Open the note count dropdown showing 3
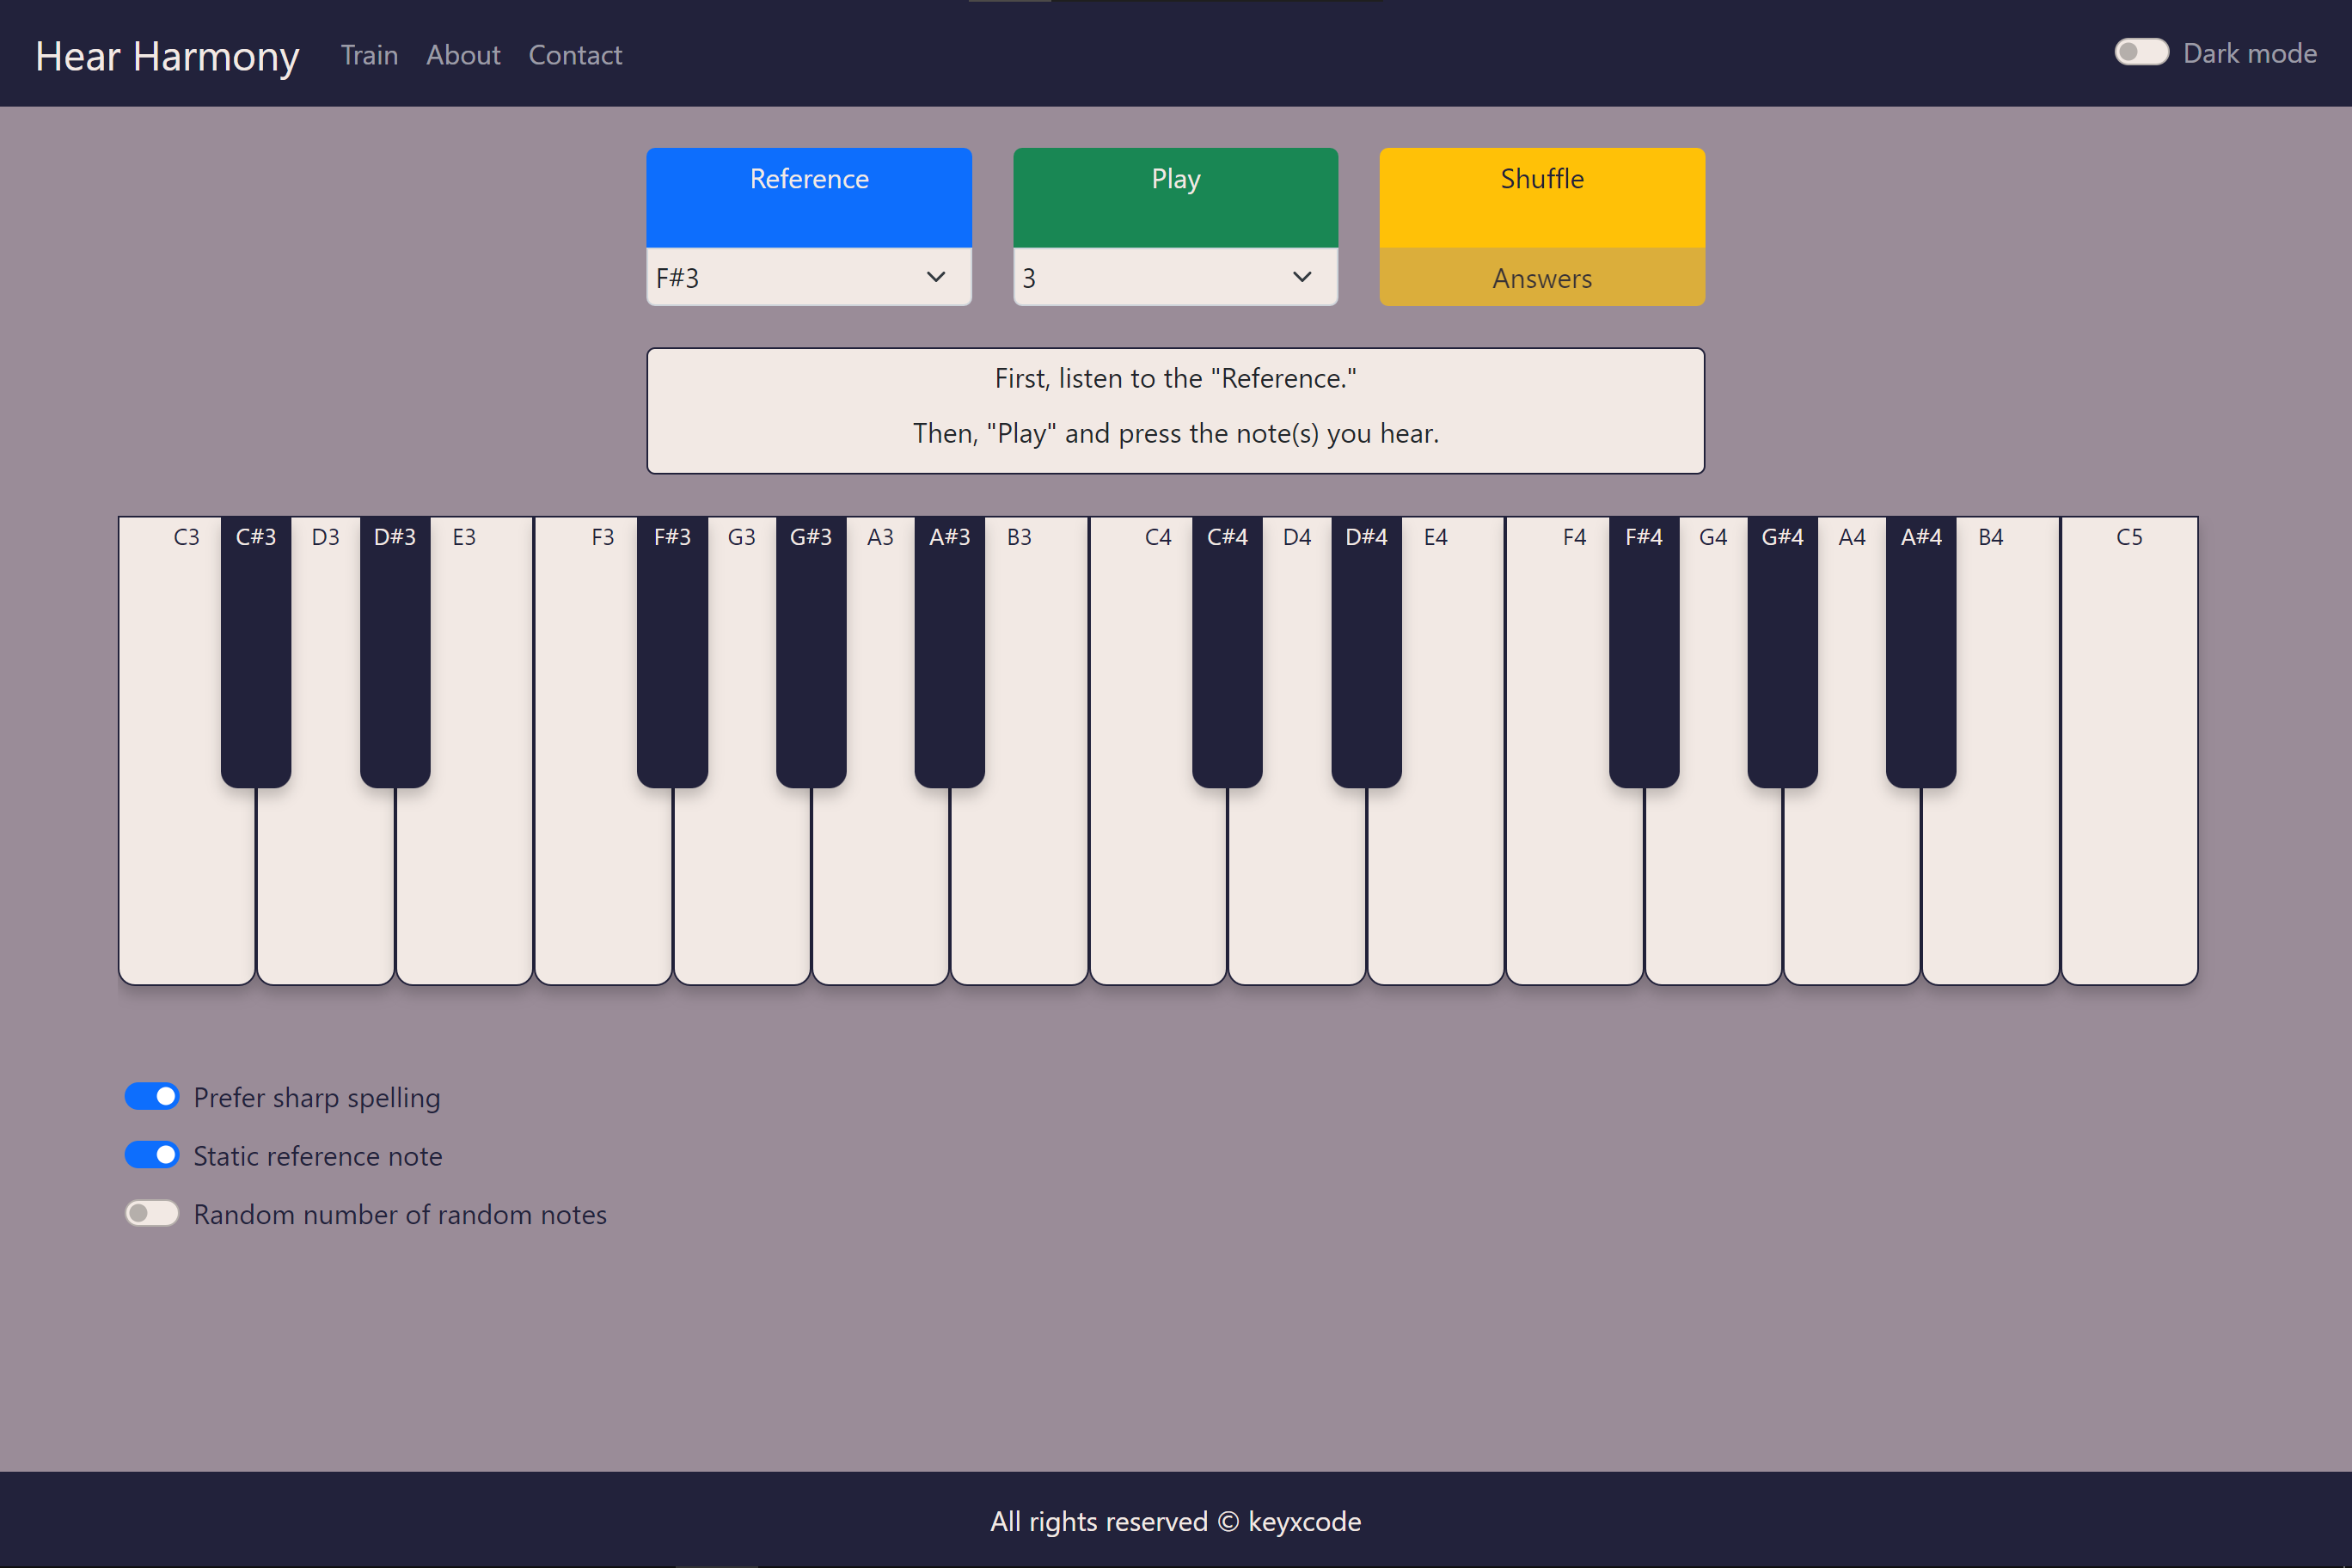2352x1568 pixels. pos(1175,277)
